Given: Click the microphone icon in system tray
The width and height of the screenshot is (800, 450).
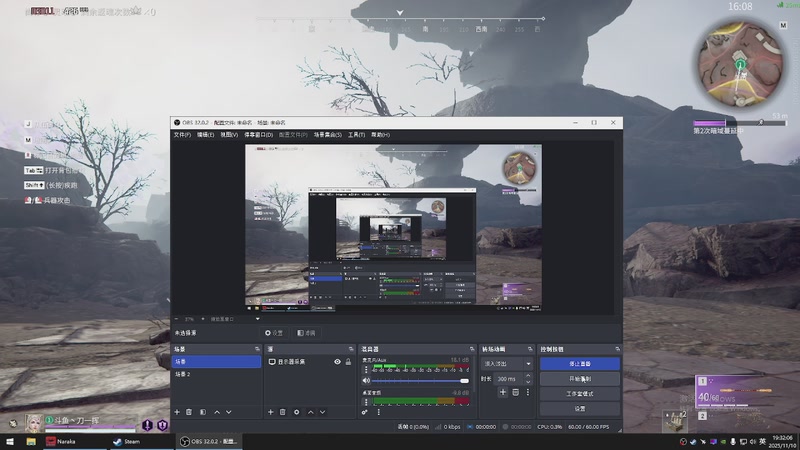Looking at the screenshot, I should coord(733,441).
